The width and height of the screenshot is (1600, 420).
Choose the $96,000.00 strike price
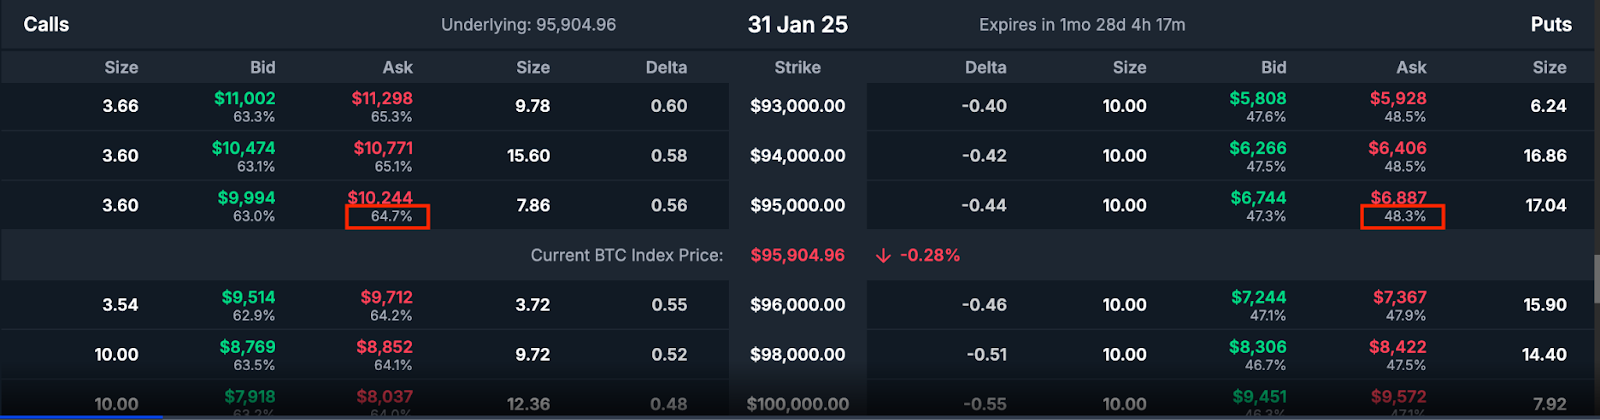(797, 305)
